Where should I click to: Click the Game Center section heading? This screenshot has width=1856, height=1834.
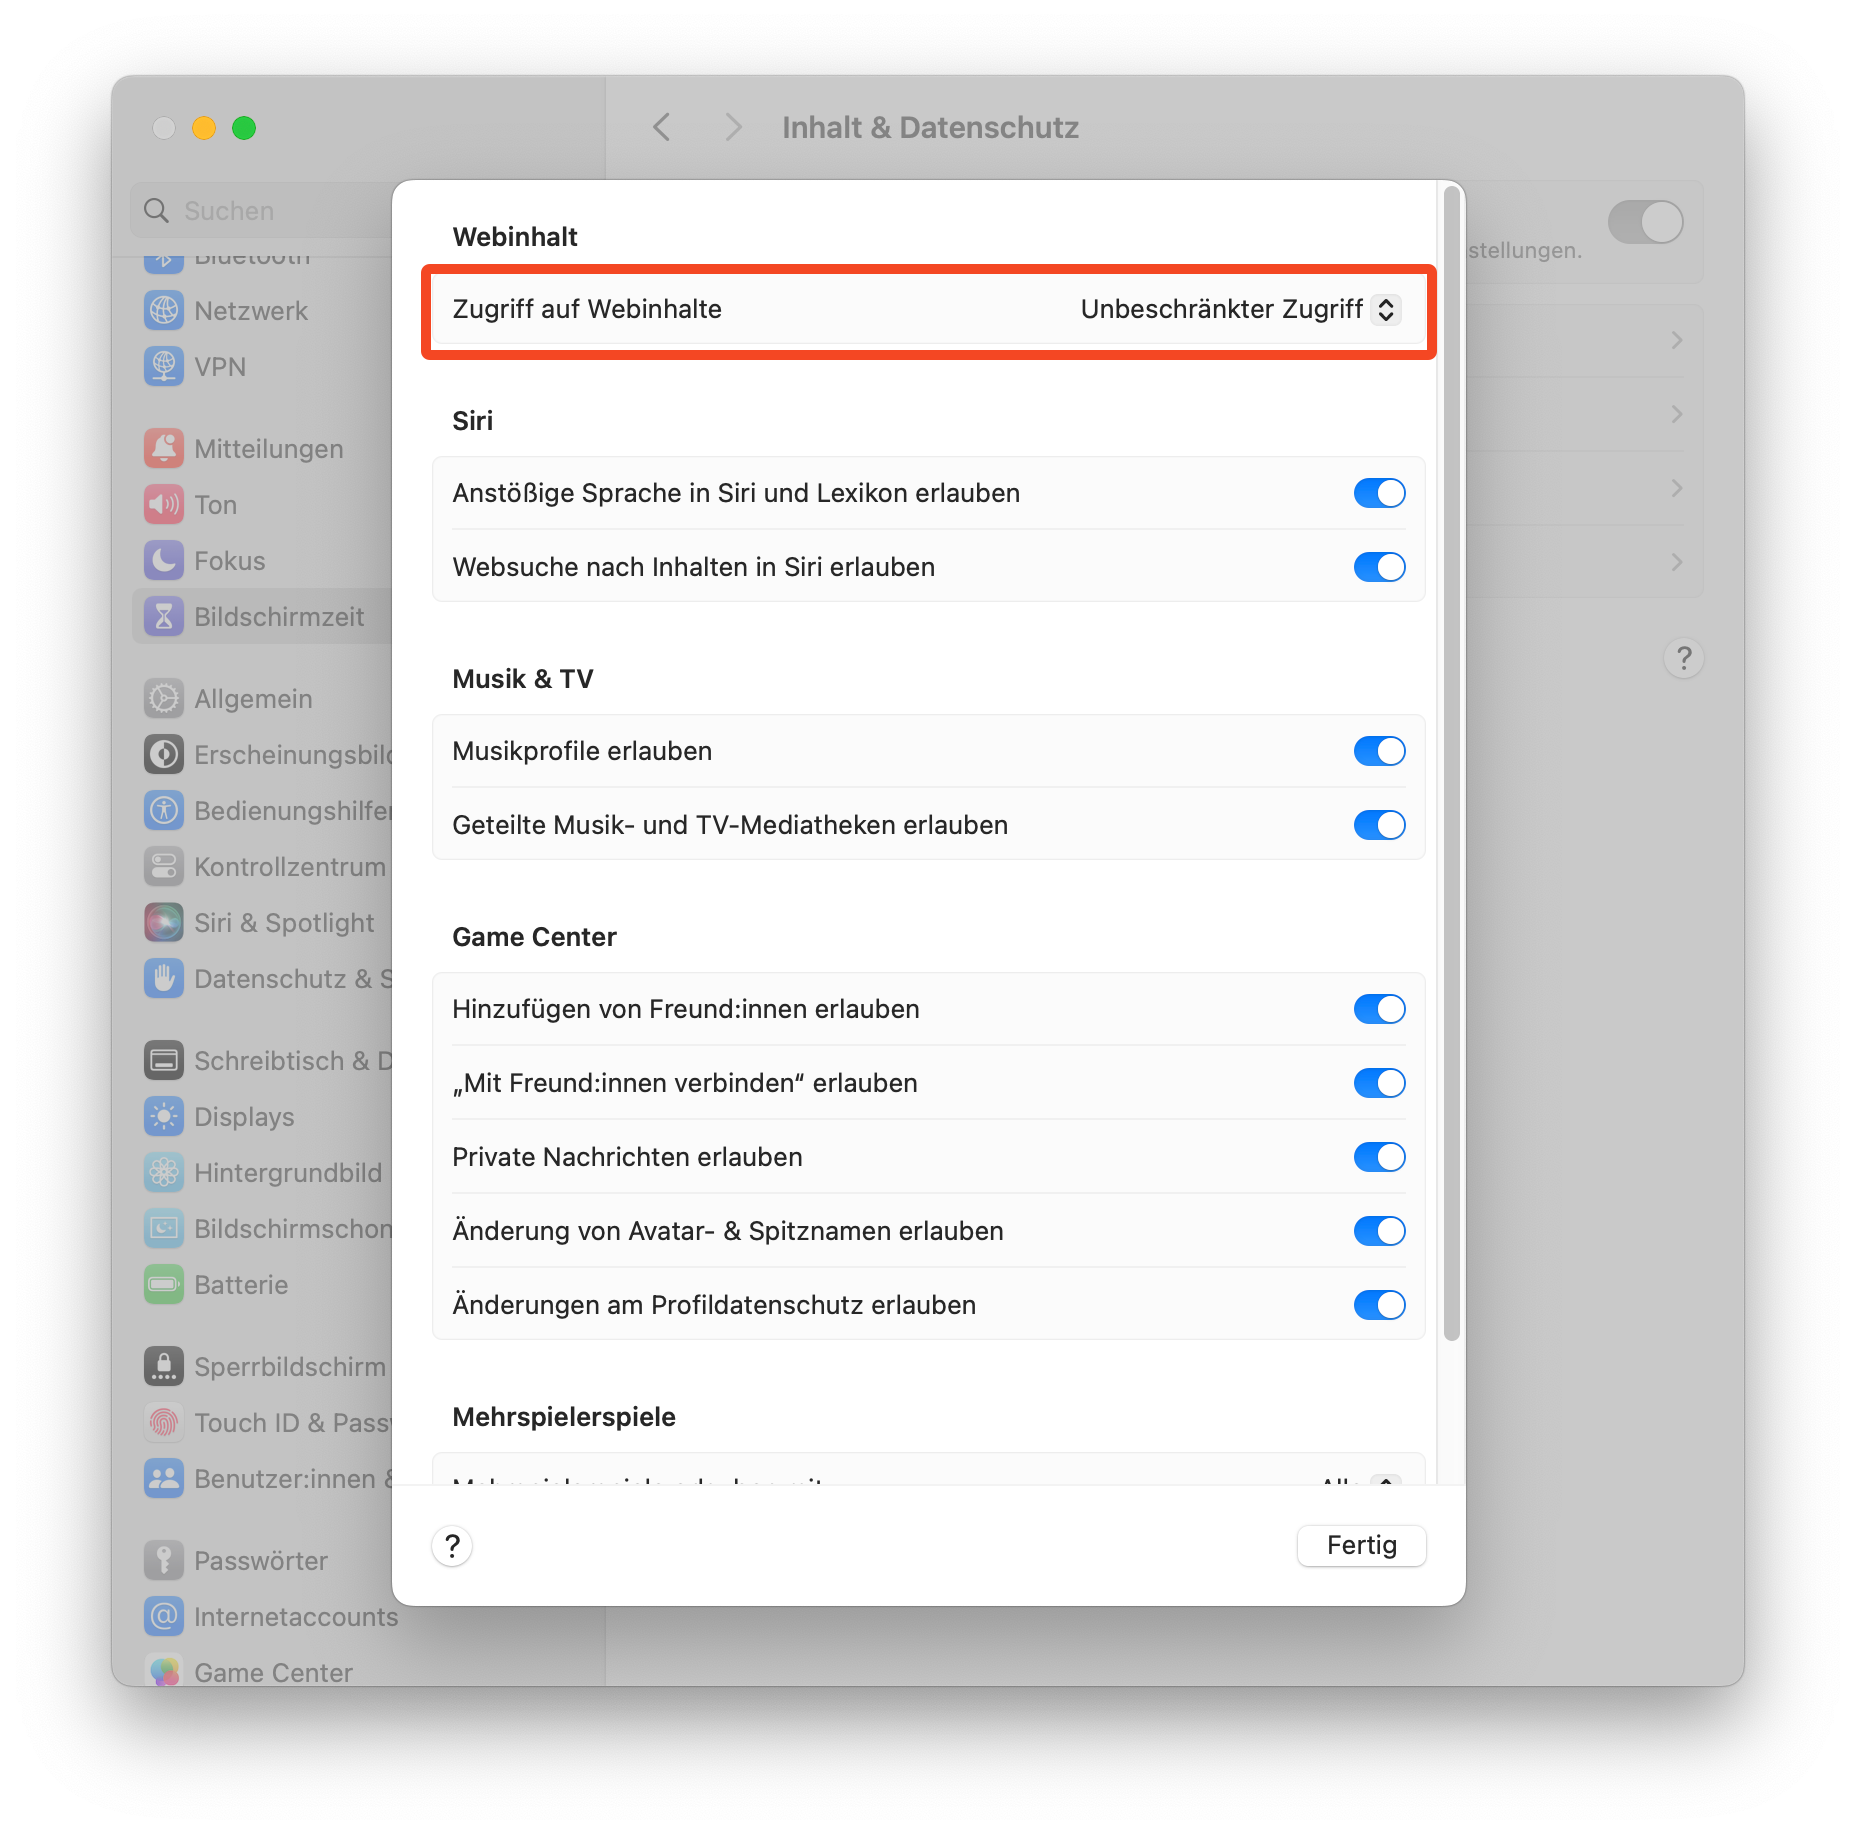(x=534, y=937)
